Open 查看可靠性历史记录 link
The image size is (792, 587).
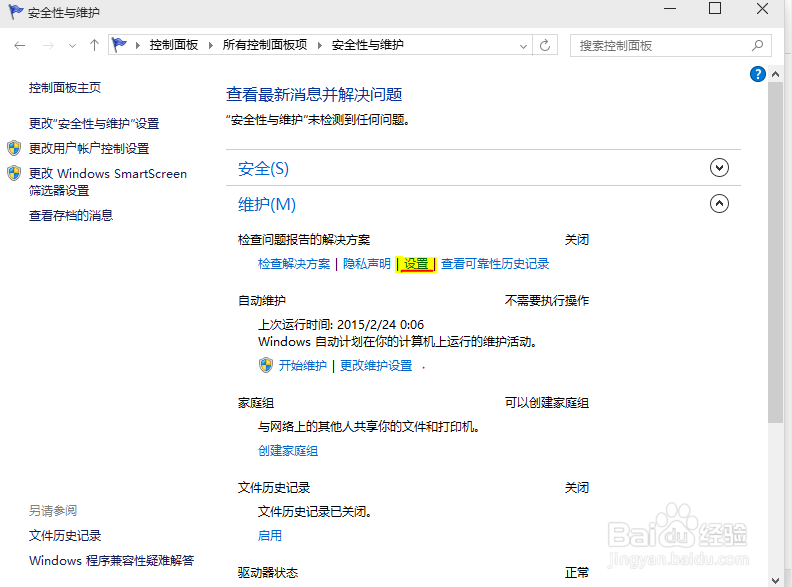tap(495, 264)
